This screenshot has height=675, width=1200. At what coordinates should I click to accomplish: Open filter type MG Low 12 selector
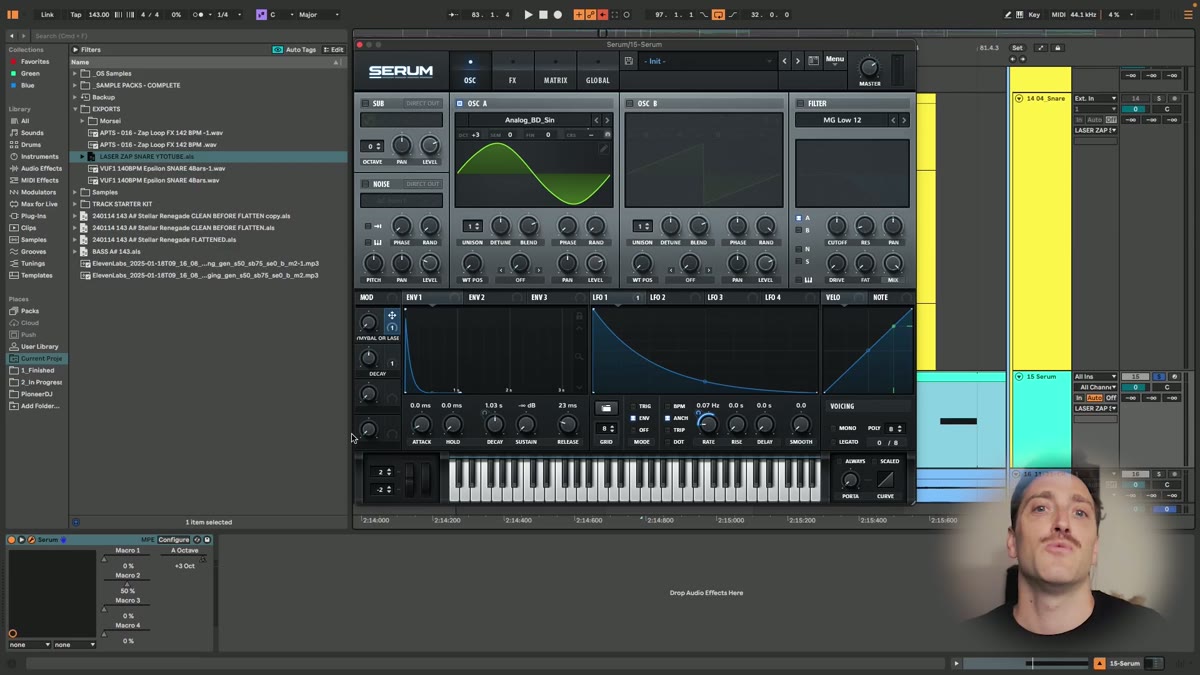click(842, 120)
